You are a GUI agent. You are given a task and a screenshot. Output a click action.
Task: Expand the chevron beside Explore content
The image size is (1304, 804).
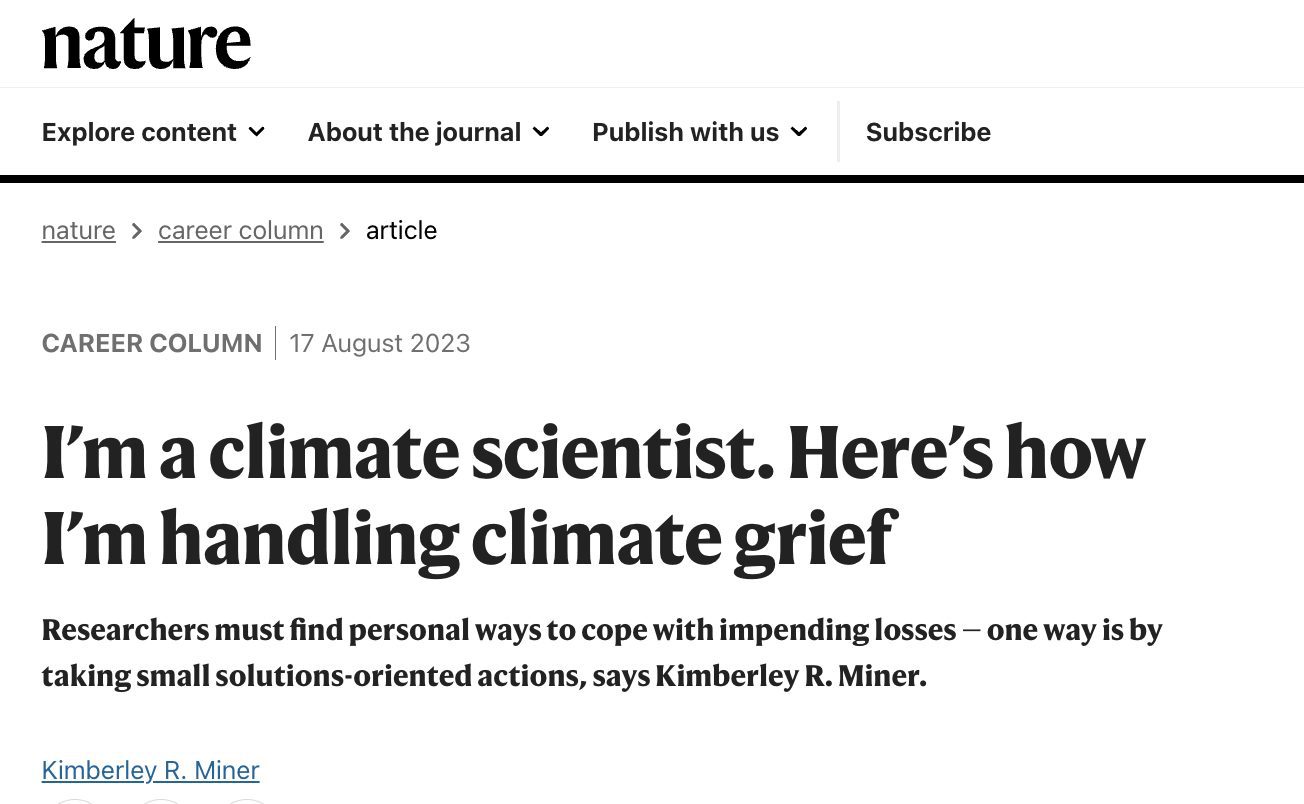click(x=257, y=132)
